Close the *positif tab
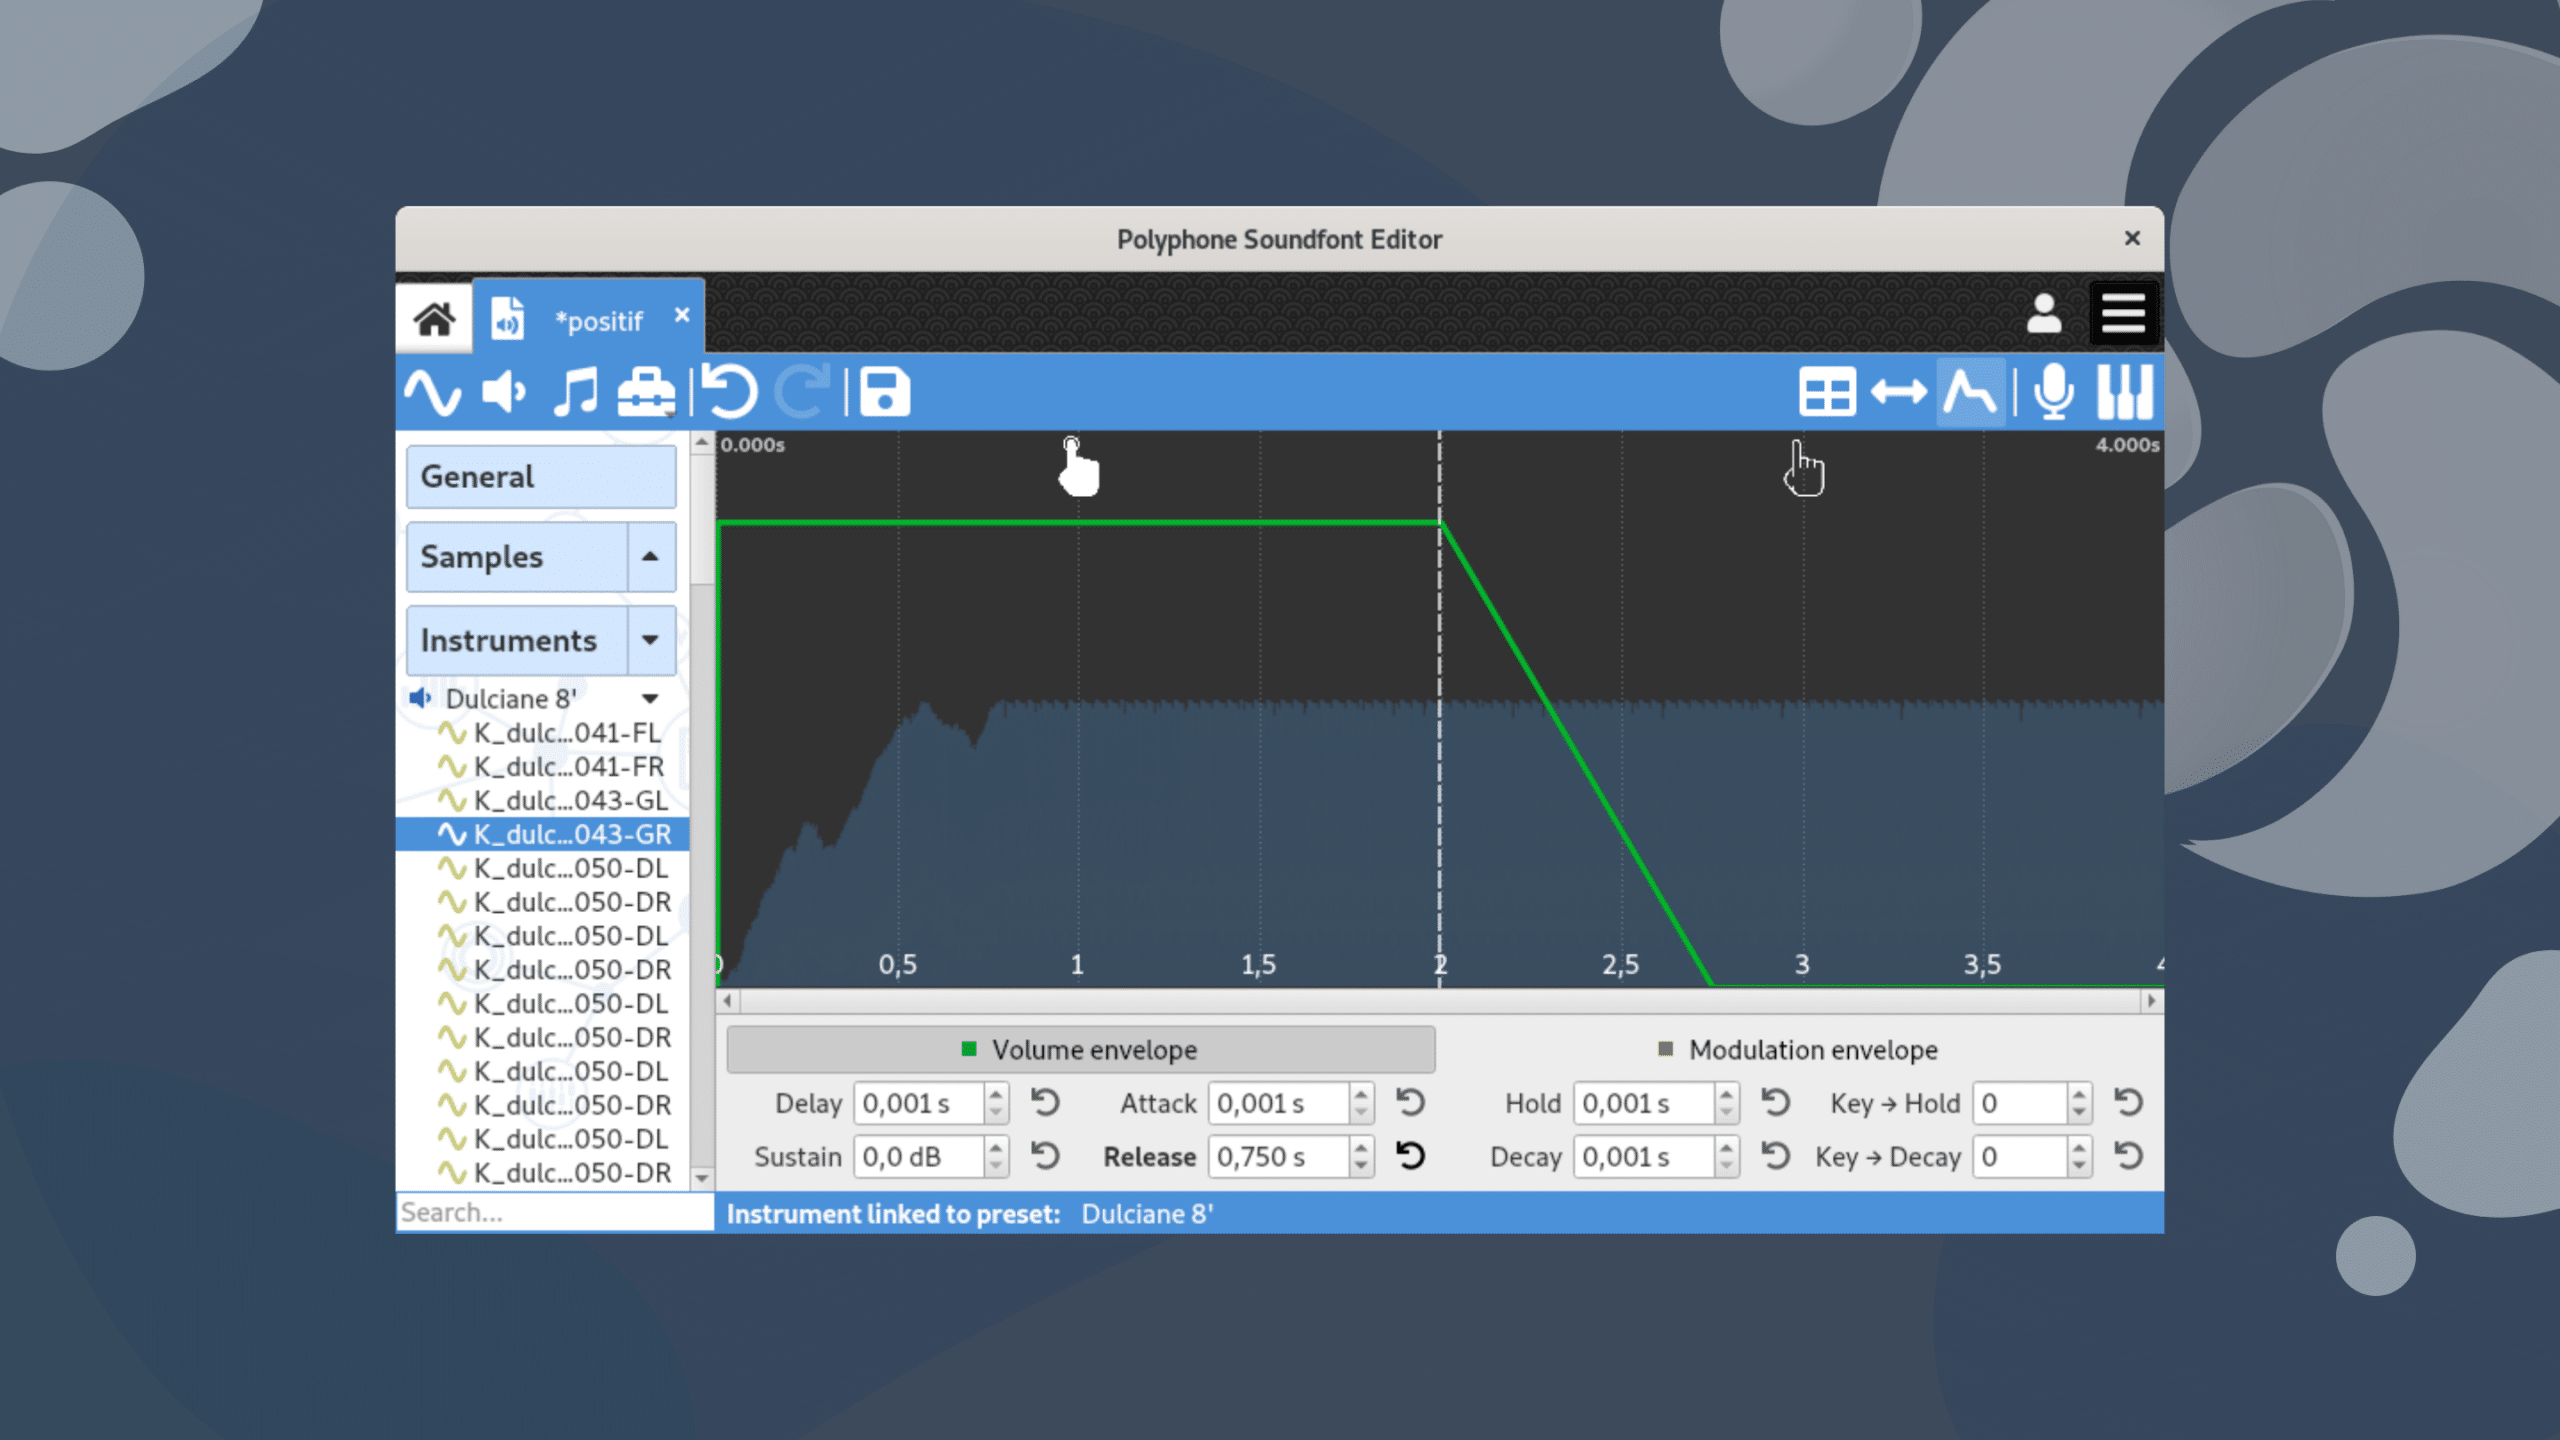Screen dimensions: 2560x1440 pos(682,315)
